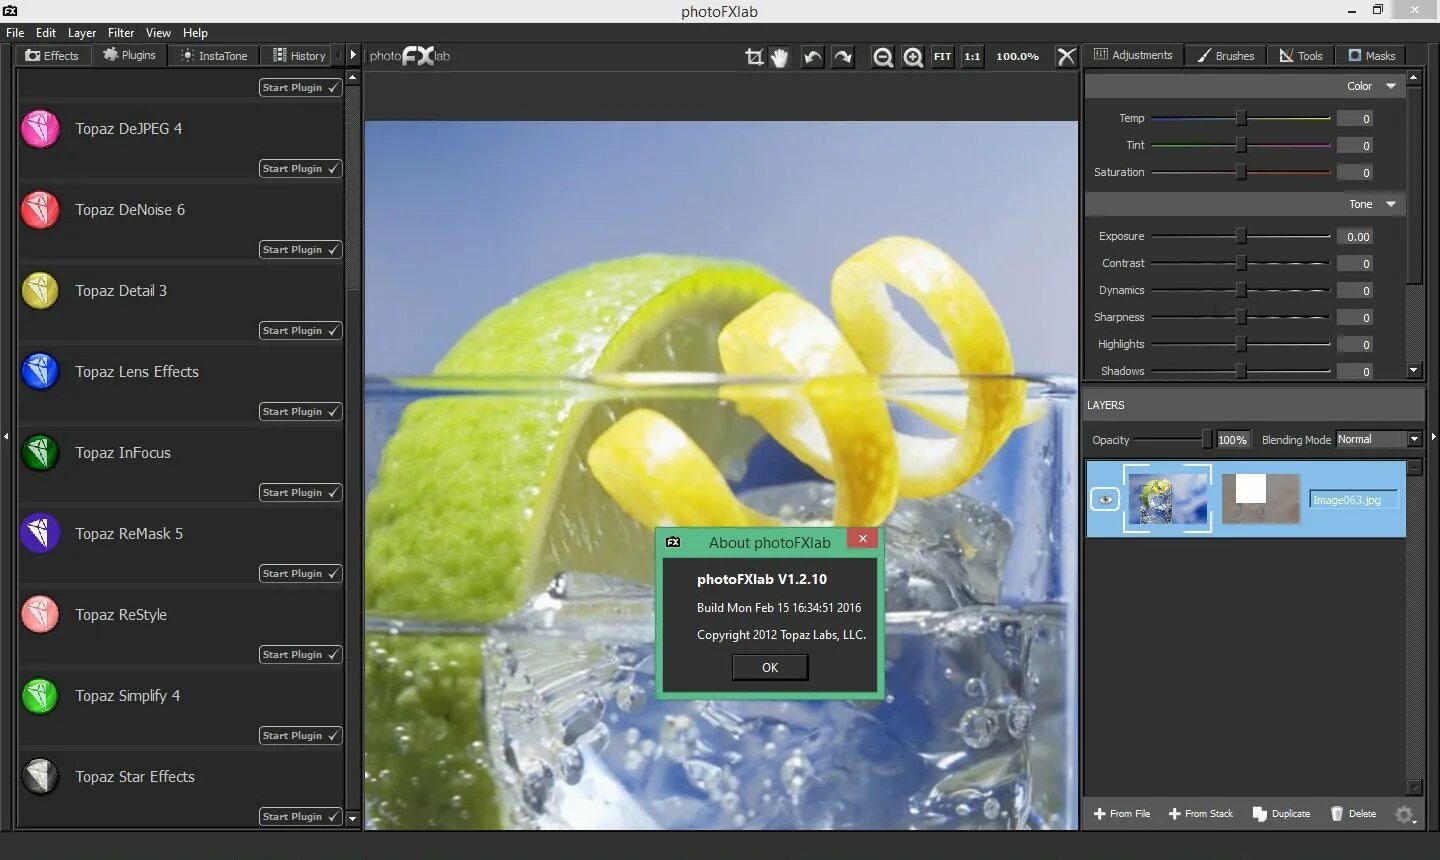Click the X icon beside the zoom percentage

pos(1067,57)
